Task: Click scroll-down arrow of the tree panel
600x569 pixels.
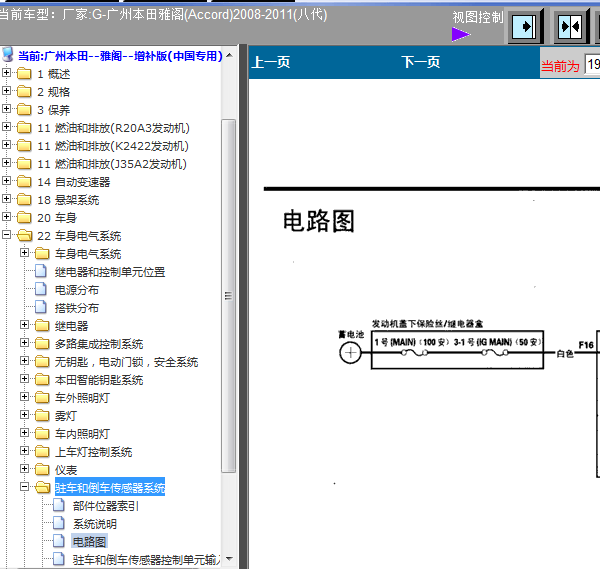Action: coord(229,559)
